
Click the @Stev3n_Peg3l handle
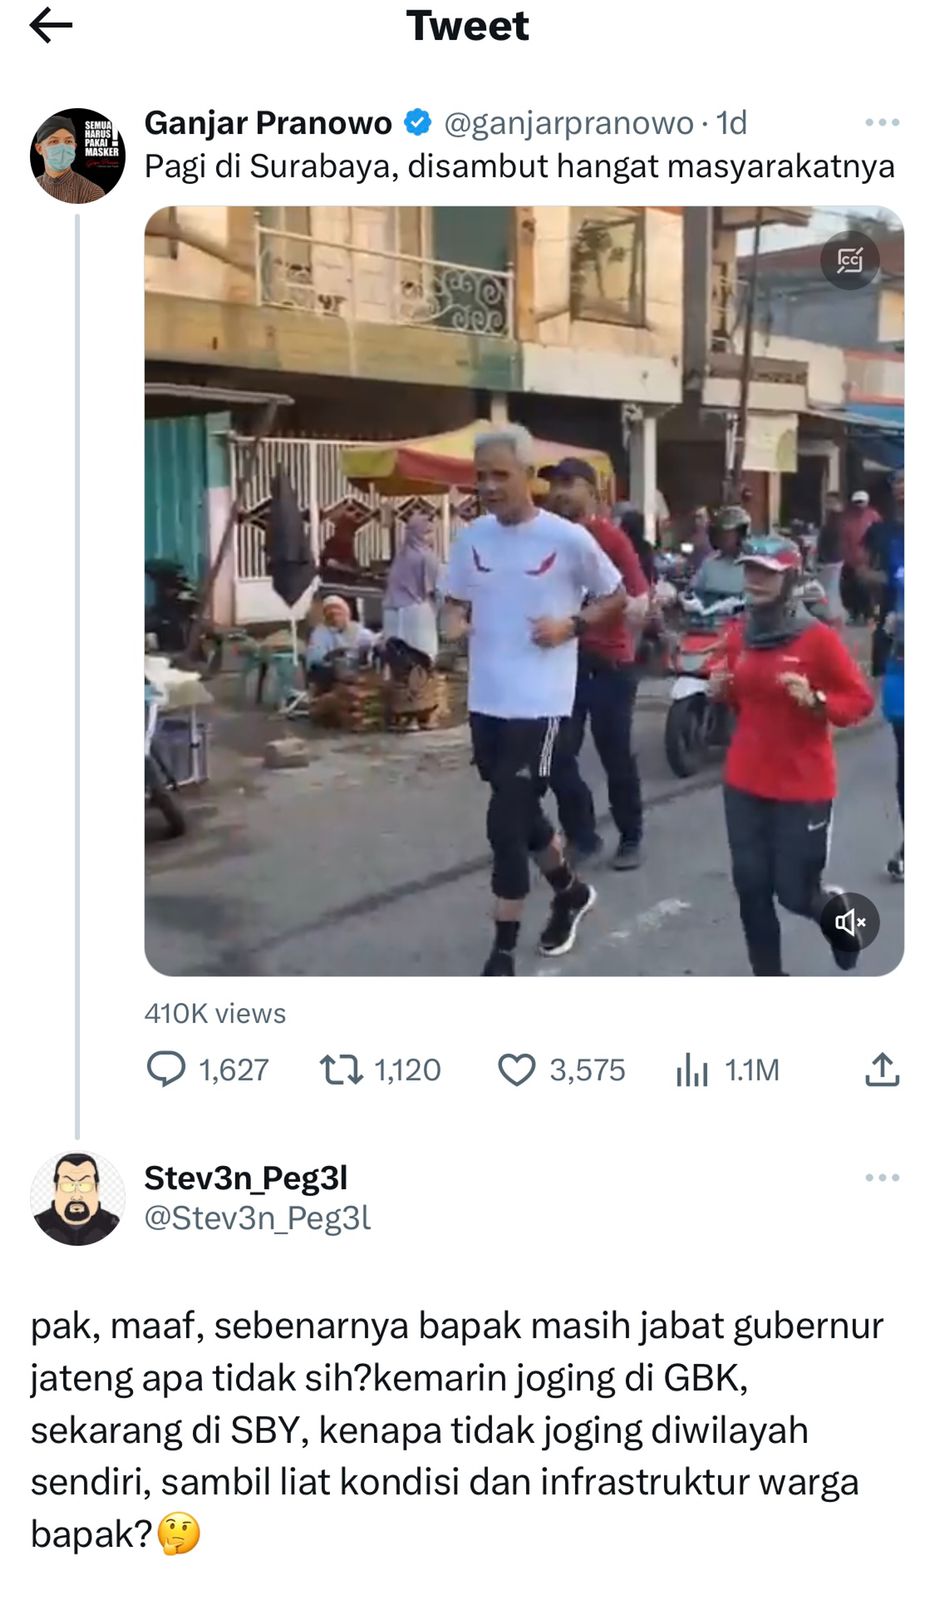(x=257, y=1218)
